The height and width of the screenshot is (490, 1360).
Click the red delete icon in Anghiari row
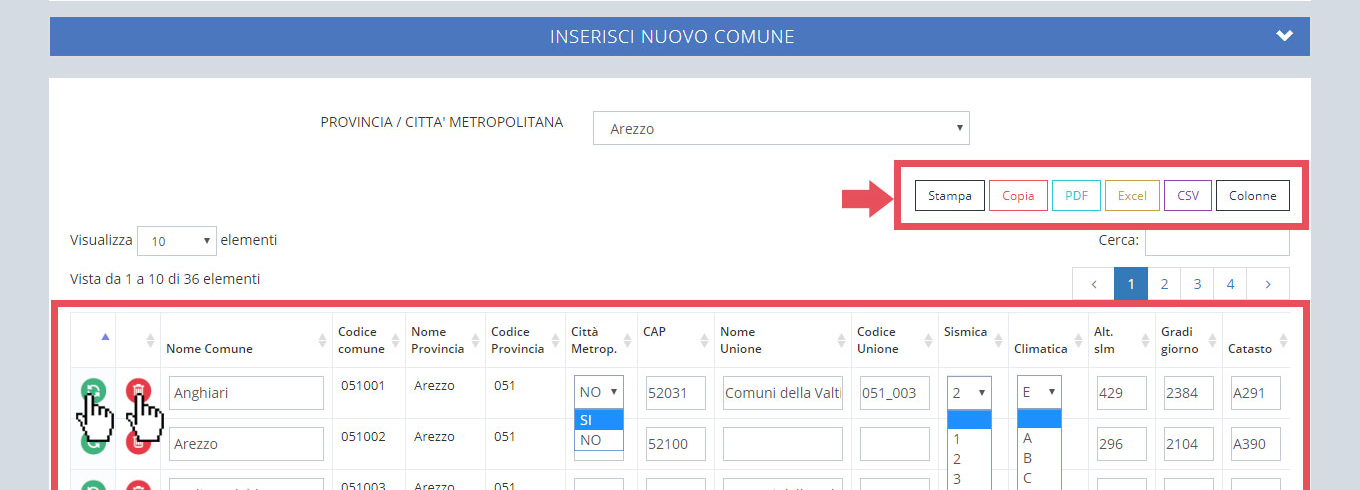tap(139, 392)
